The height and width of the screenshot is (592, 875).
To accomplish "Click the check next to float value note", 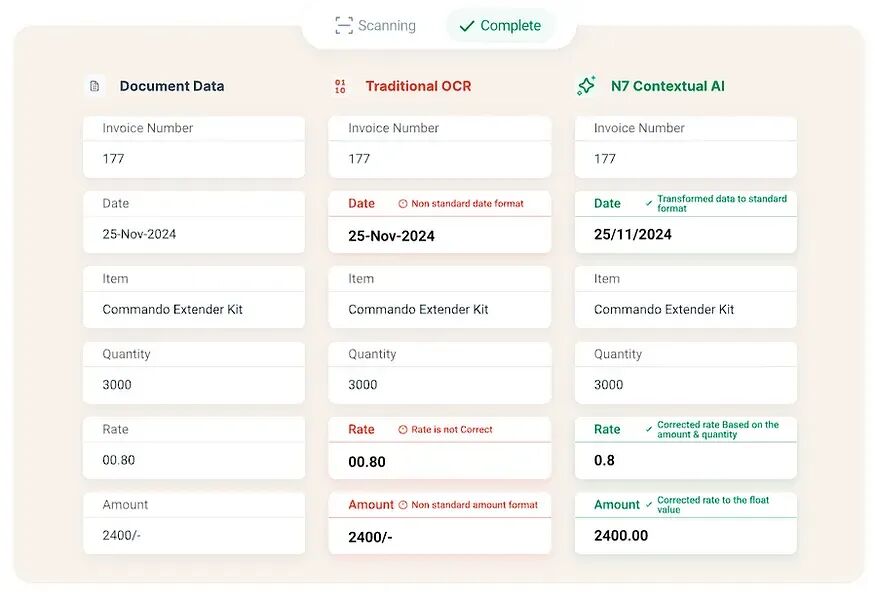I will [649, 505].
